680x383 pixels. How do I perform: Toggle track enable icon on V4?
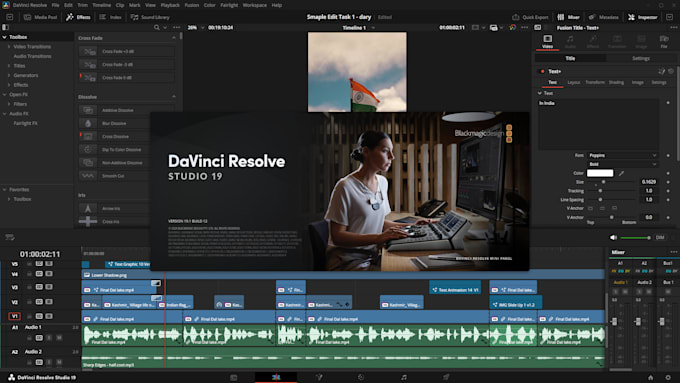tap(49, 274)
